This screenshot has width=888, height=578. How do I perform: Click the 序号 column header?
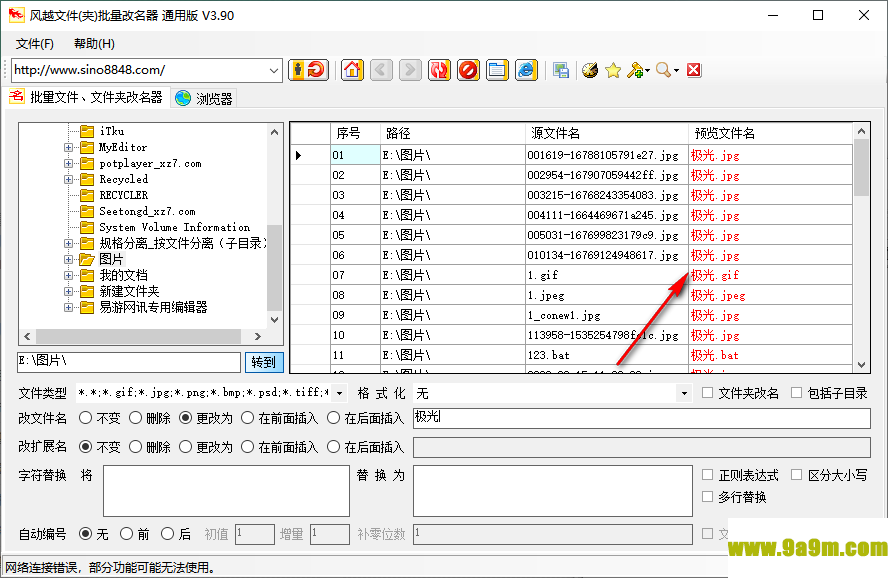pos(355,134)
